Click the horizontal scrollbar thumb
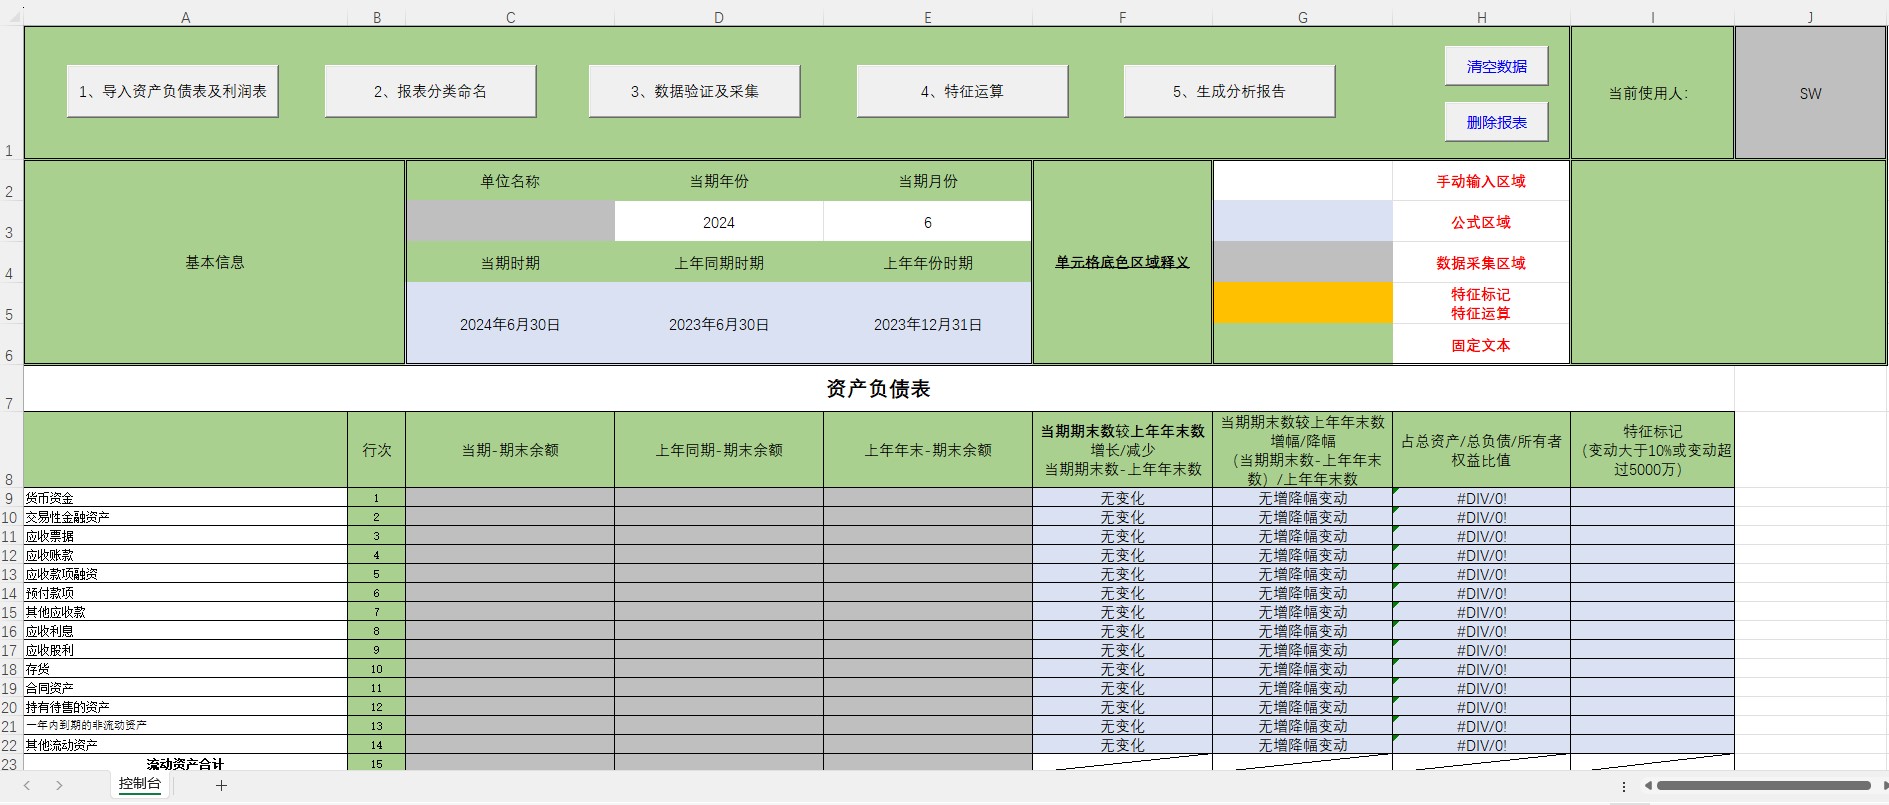Viewport: 1889px width, 805px height. point(1763,786)
